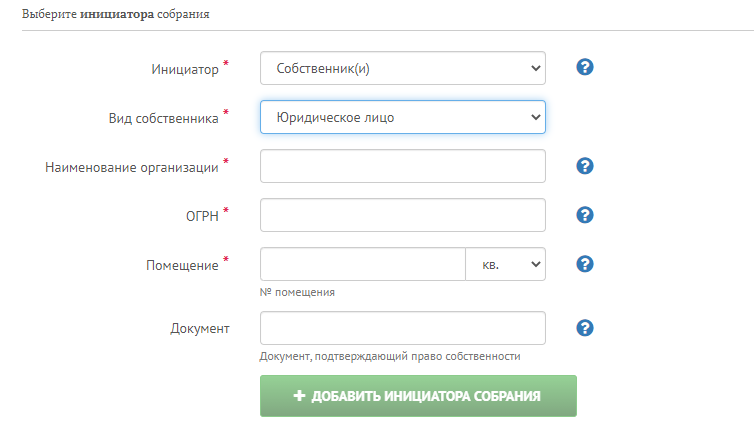Click the chevron arrow of Собственник(и) select
The width and height of the screenshot is (754, 423).
point(536,68)
